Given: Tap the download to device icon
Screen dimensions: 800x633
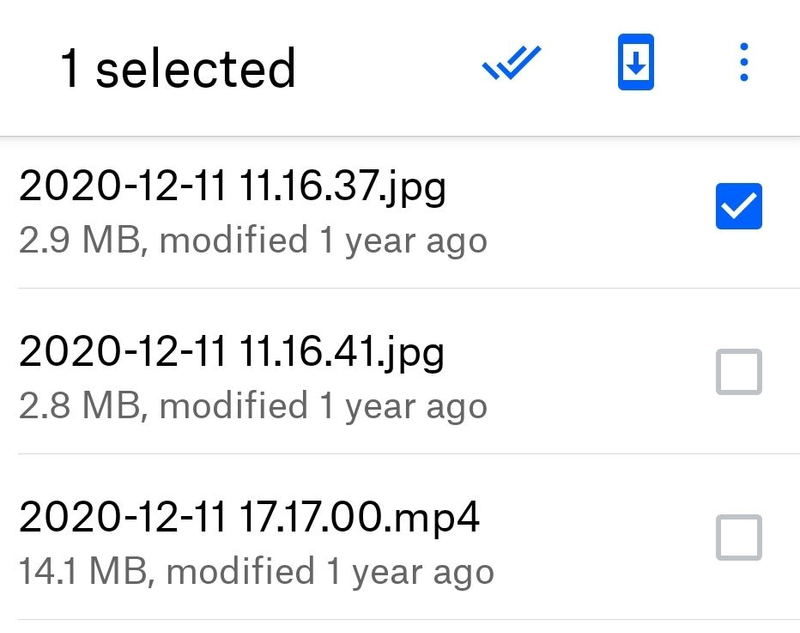Looking at the screenshot, I should pos(636,63).
